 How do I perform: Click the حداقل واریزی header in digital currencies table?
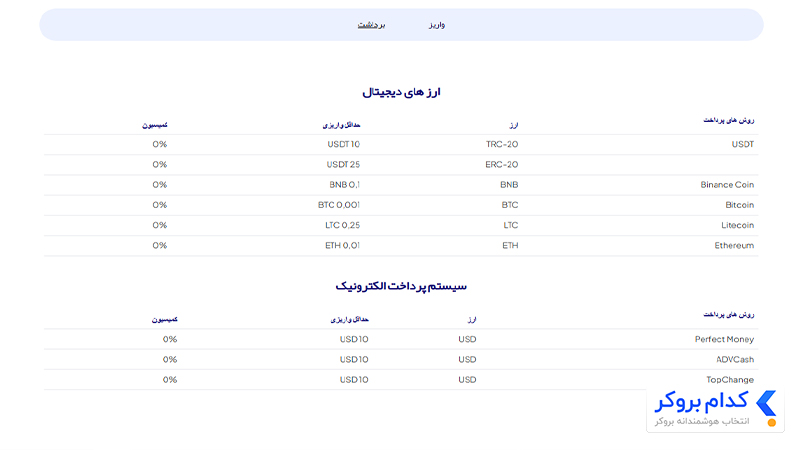click(x=341, y=124)
